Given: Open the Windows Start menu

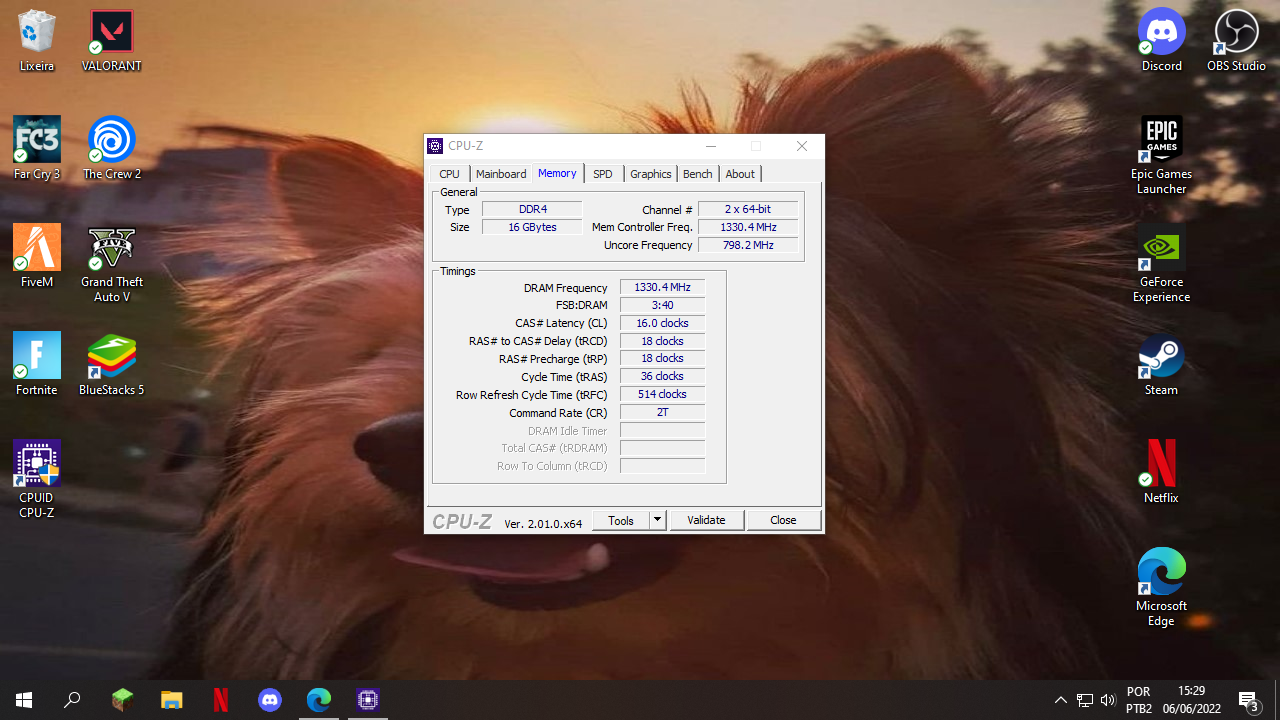Looking at the screenshot, I should [x=24, y=700].
